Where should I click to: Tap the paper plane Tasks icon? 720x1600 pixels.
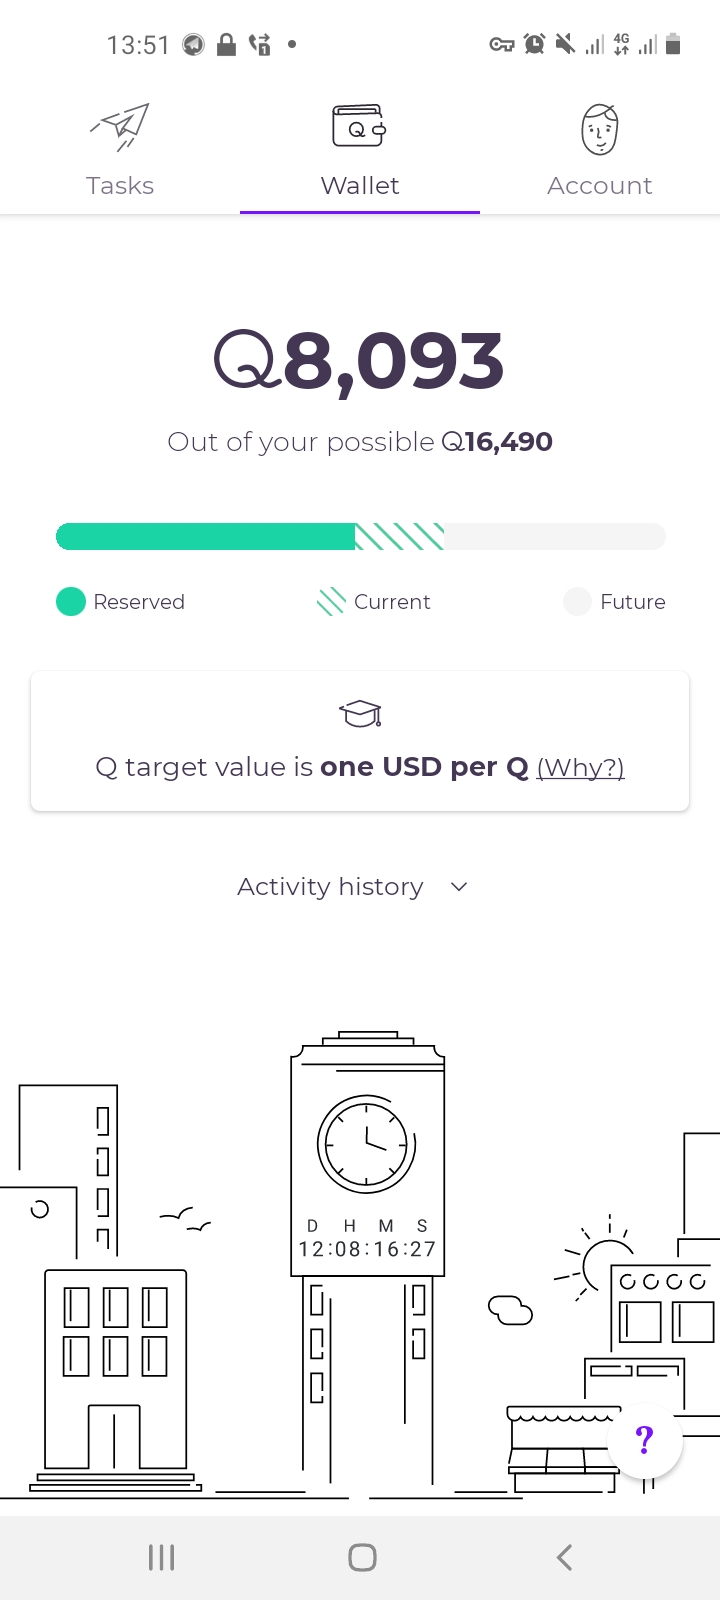120,127
